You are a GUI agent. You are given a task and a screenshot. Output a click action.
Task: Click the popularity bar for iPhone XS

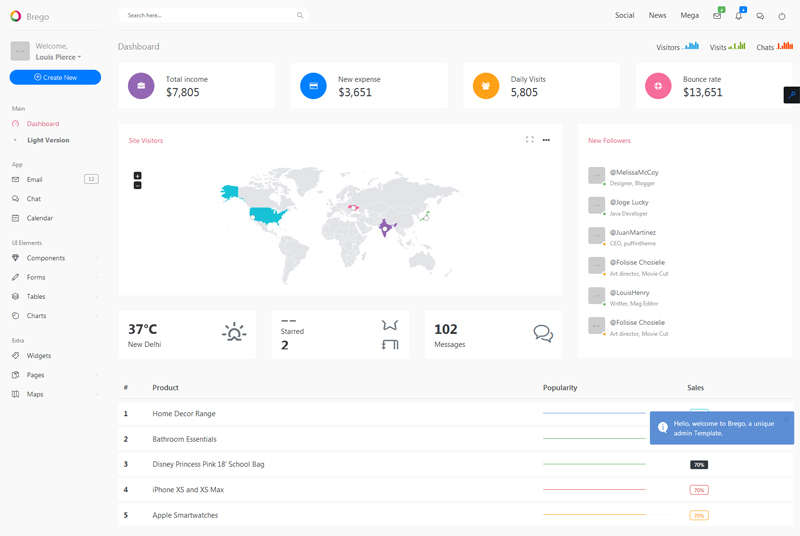click(594, 490)
